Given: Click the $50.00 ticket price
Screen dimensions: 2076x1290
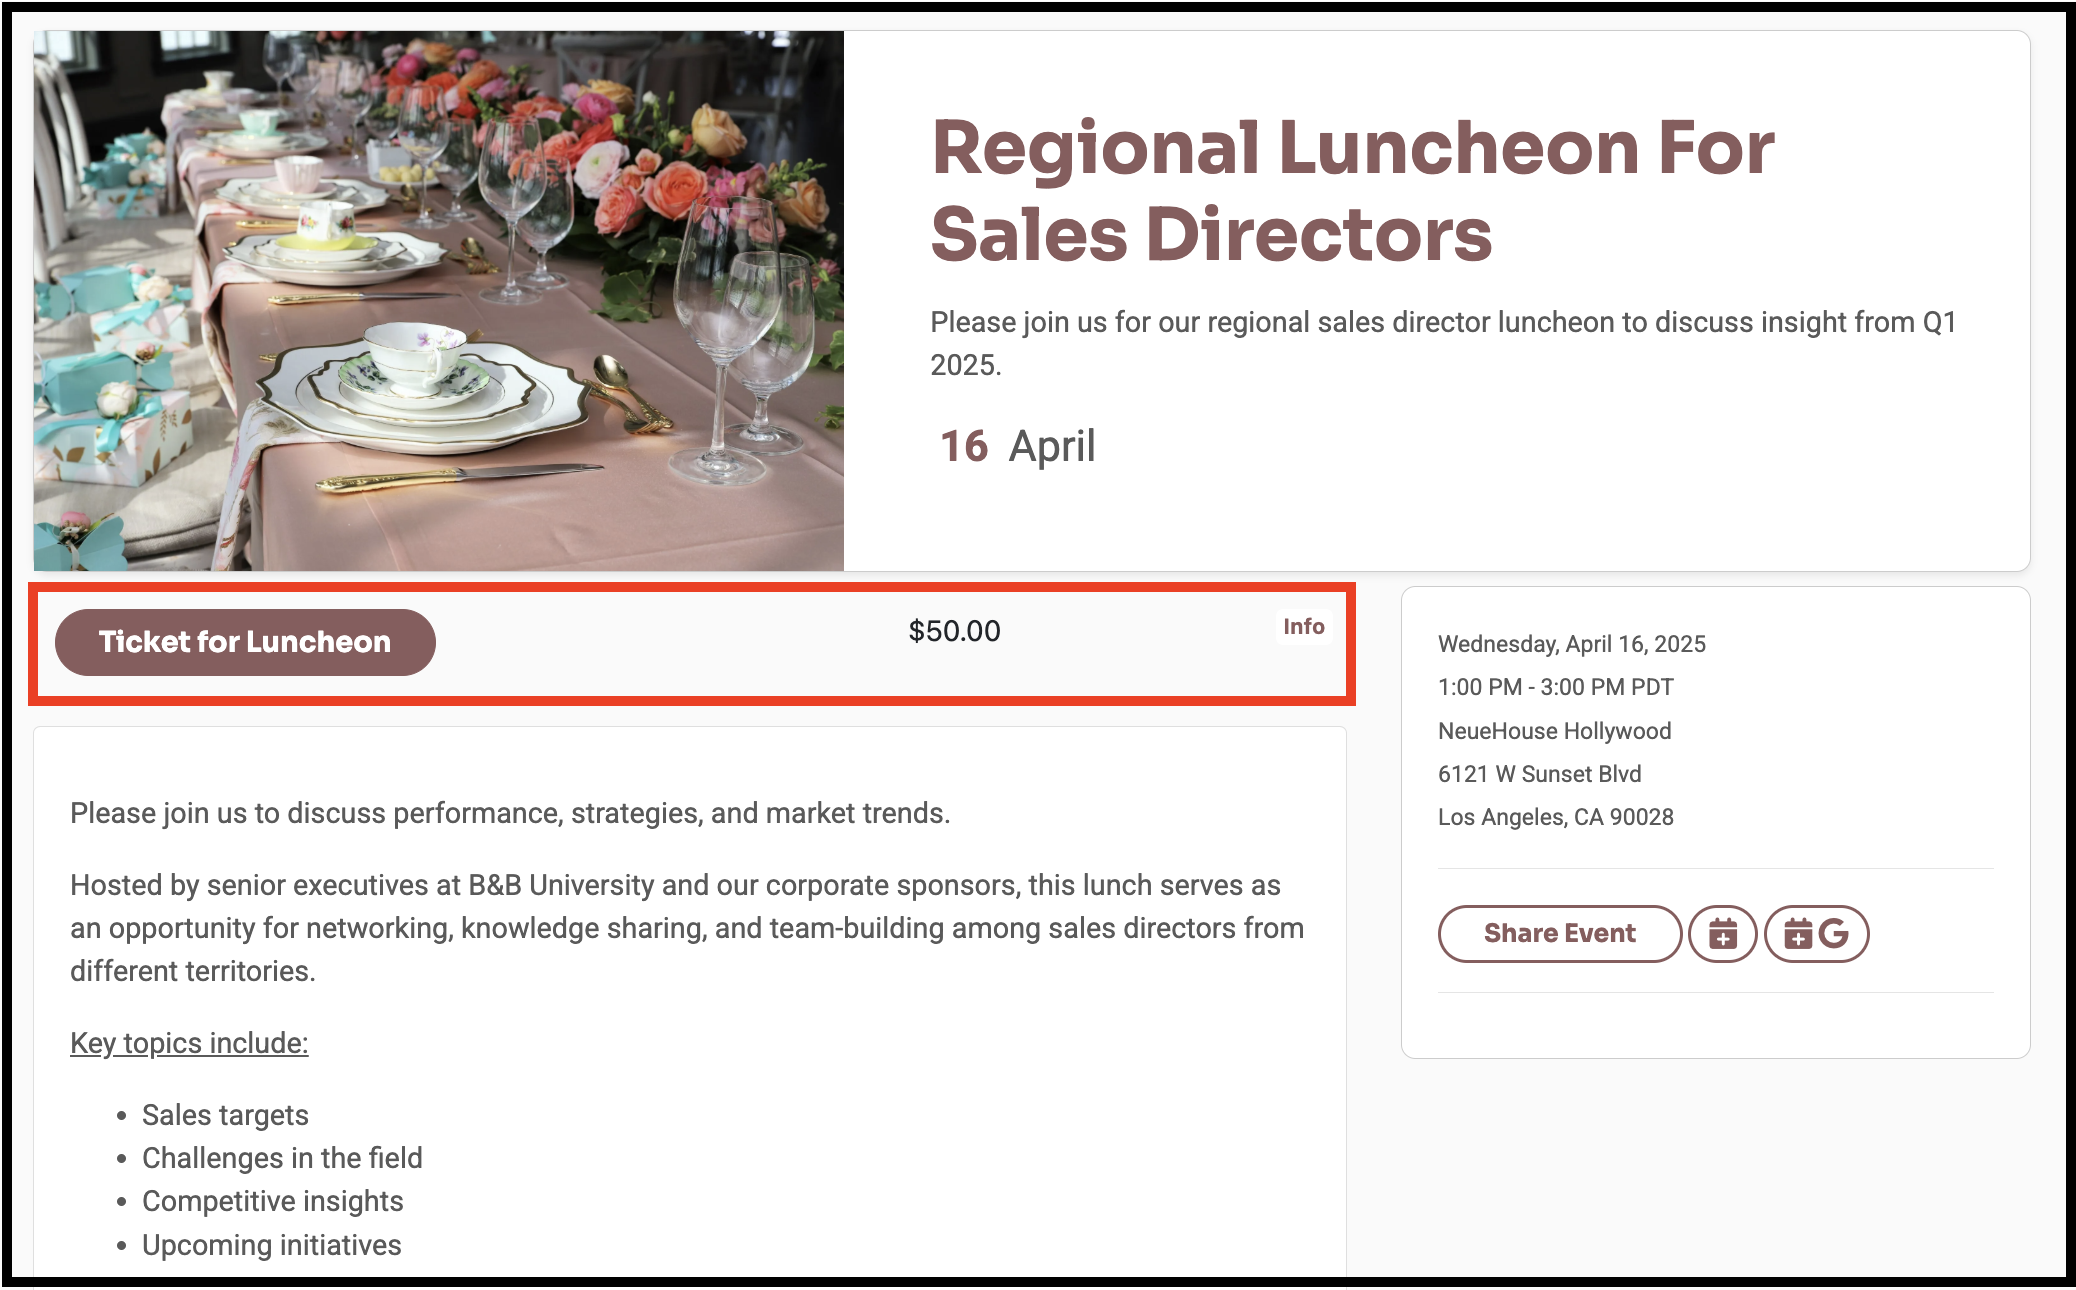Looking at the screenshot, I should pyautogui.click(x=954, y=631).
